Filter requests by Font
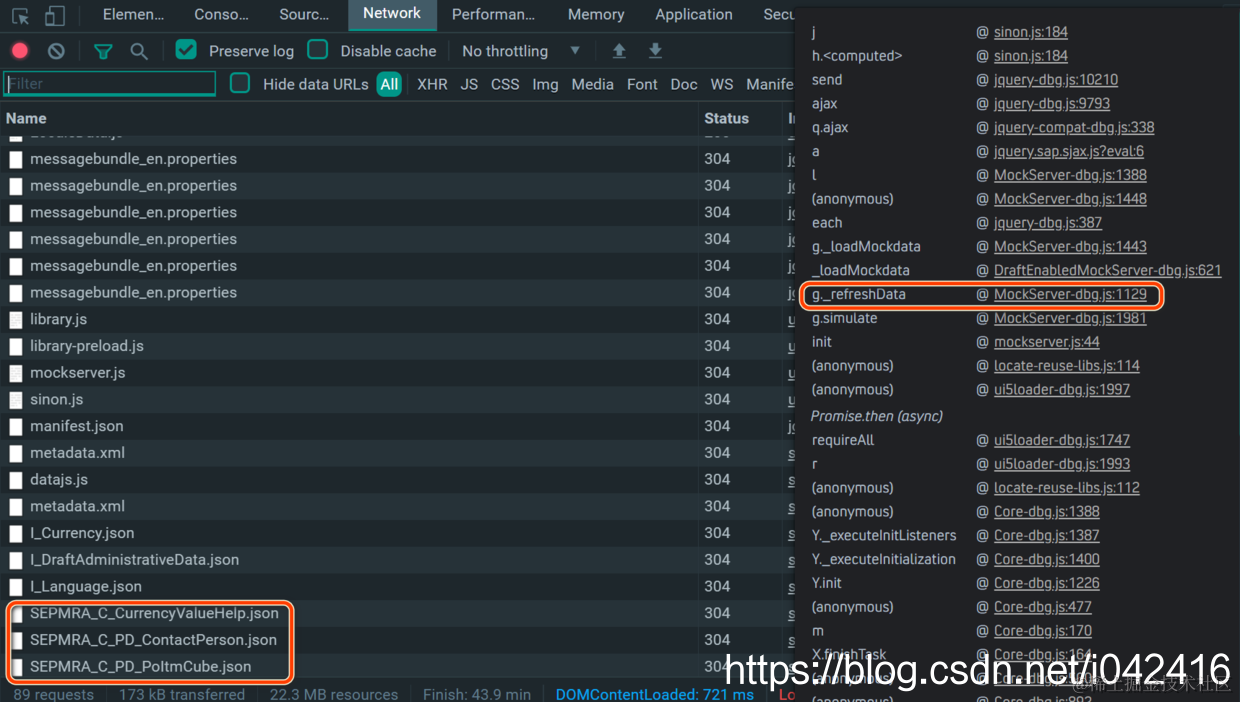 (642, 85)
